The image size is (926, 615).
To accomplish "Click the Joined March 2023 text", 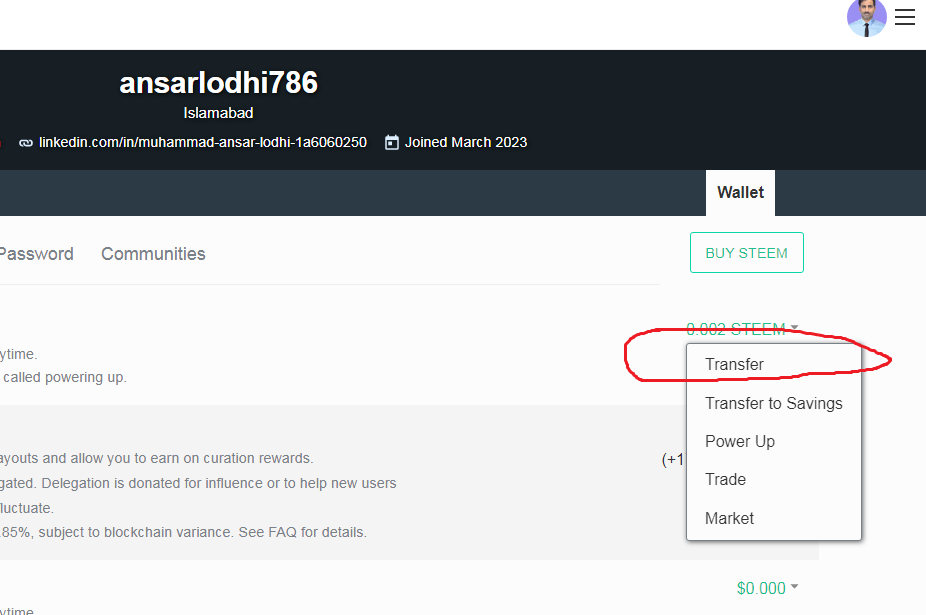I will tap(466, 142).
